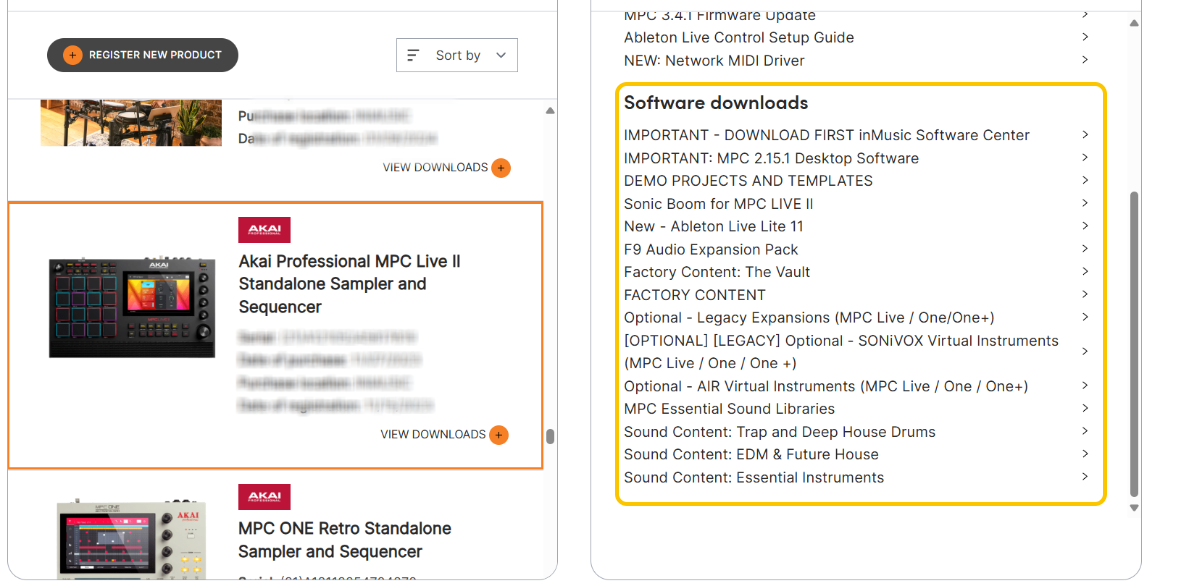Open Sound Content: Trap and Deep House Drums
Viewport: 1189px width, 586px height.
[780, 431]
